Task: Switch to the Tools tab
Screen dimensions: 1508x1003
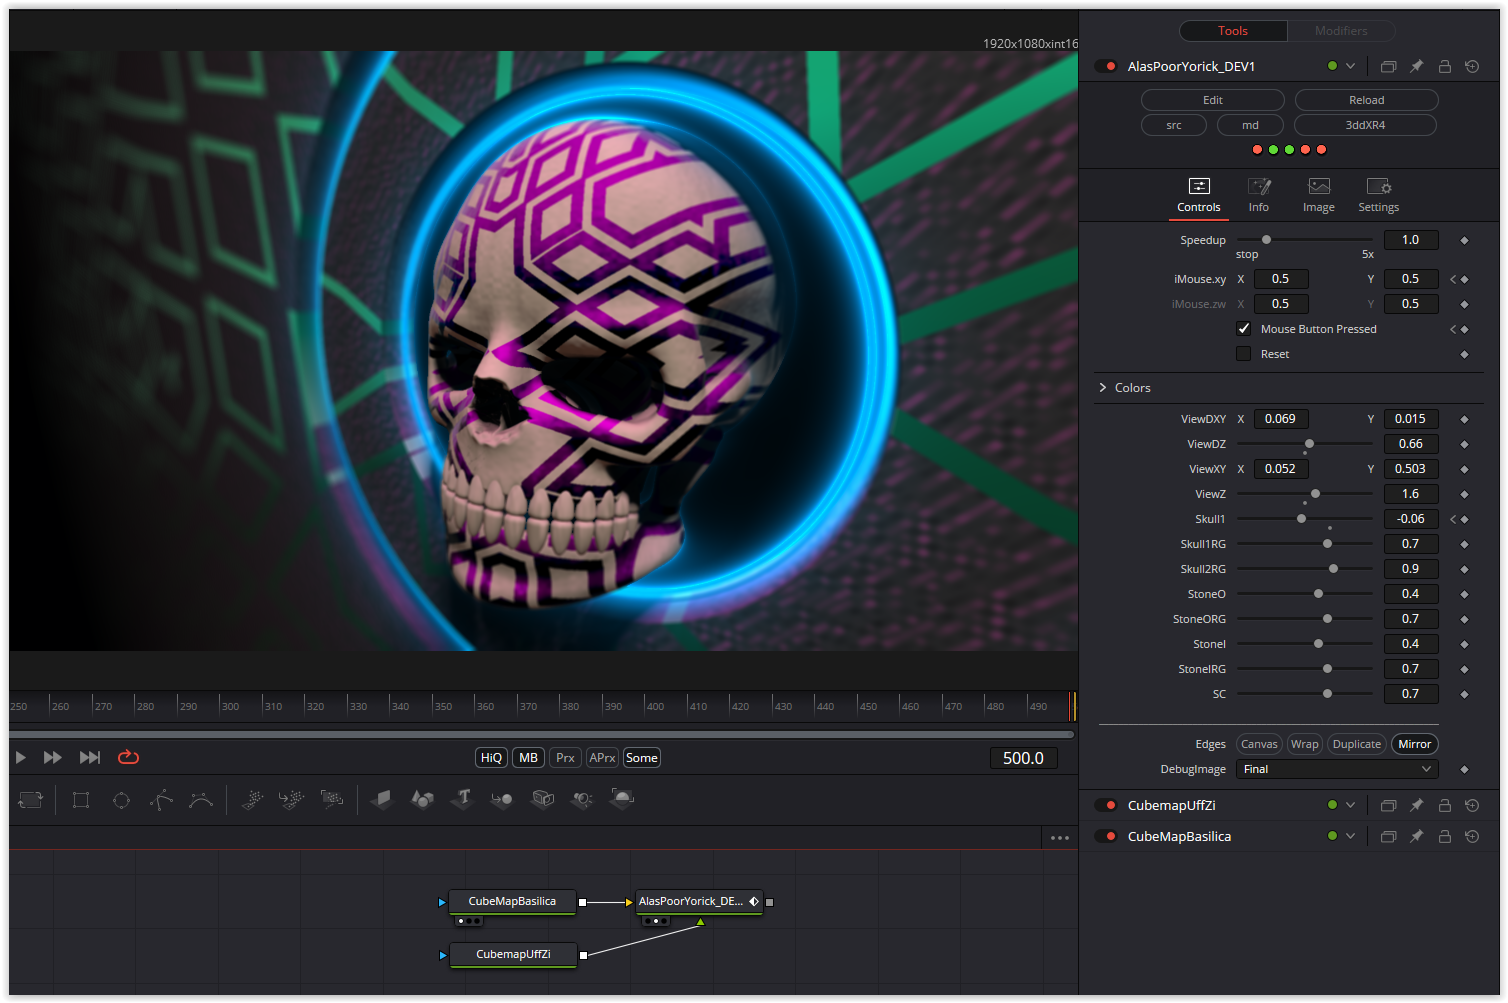Action: (1233, 31)
